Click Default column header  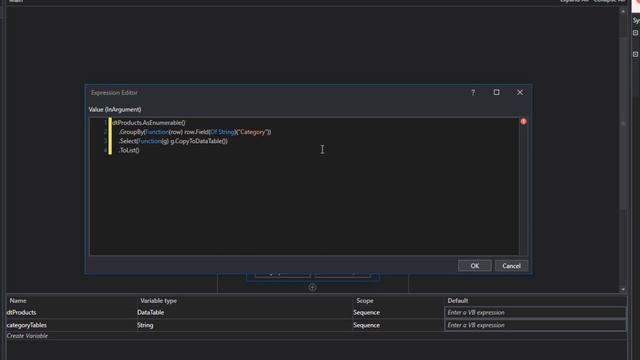point(458,300)
